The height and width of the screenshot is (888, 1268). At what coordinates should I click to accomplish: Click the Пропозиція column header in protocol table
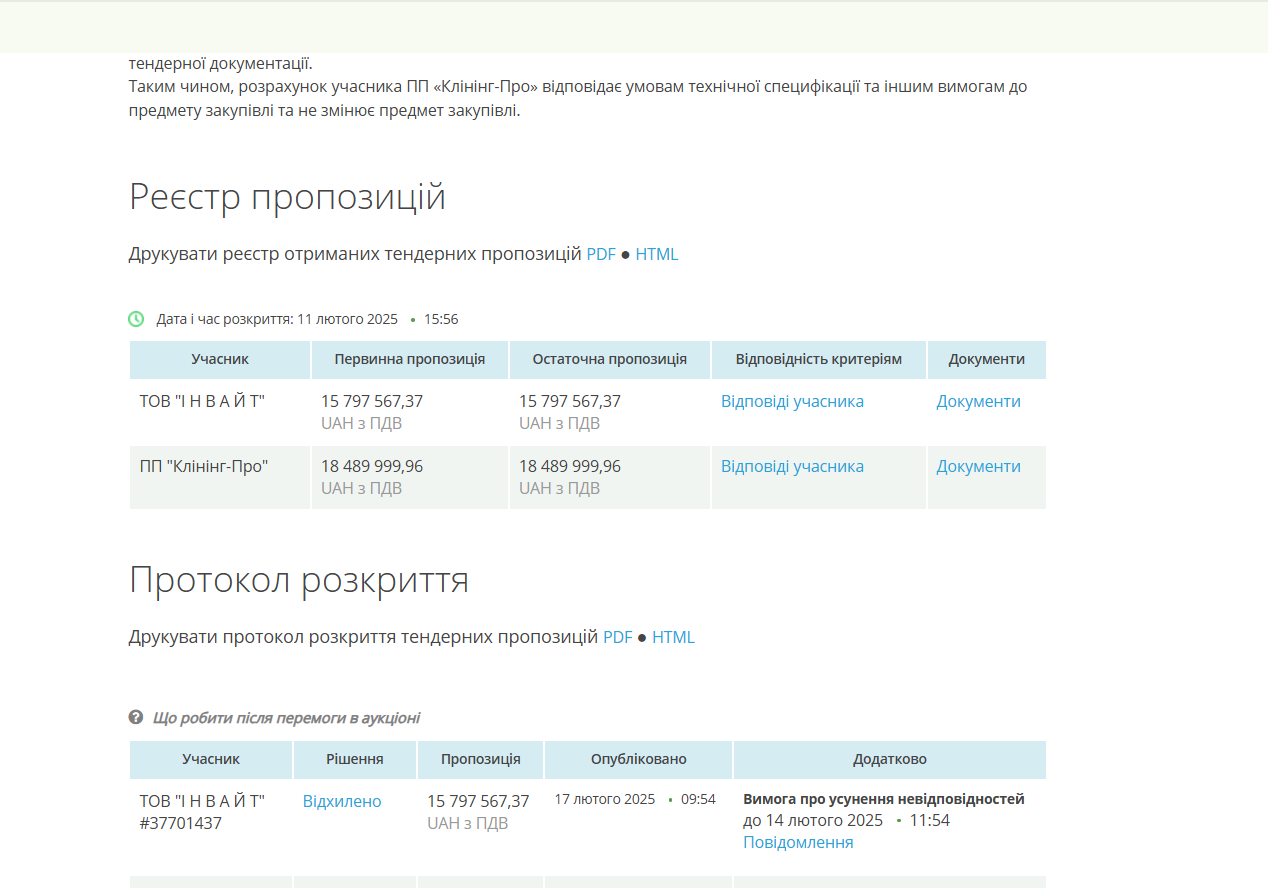pyautogui.click(x=481, y=759)
